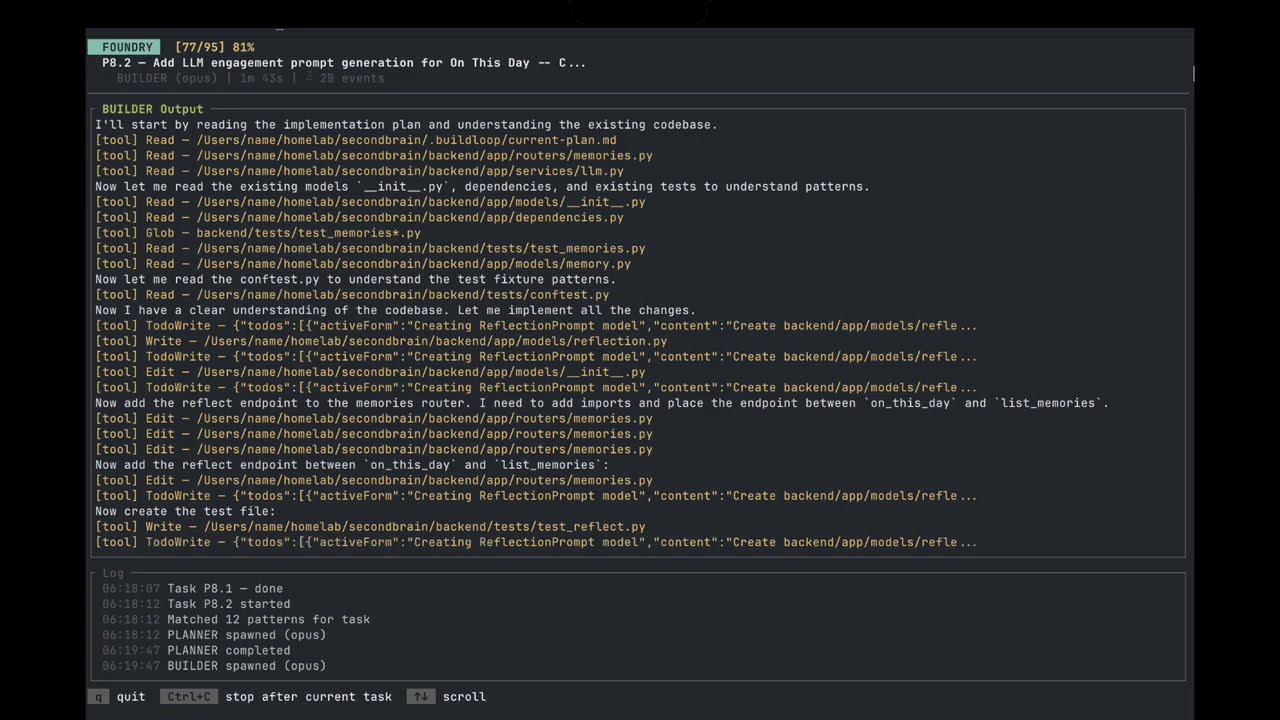Click log entry 'Task P8.2 started'
This screenshot has height=720, width=1280.
[229, 604]
